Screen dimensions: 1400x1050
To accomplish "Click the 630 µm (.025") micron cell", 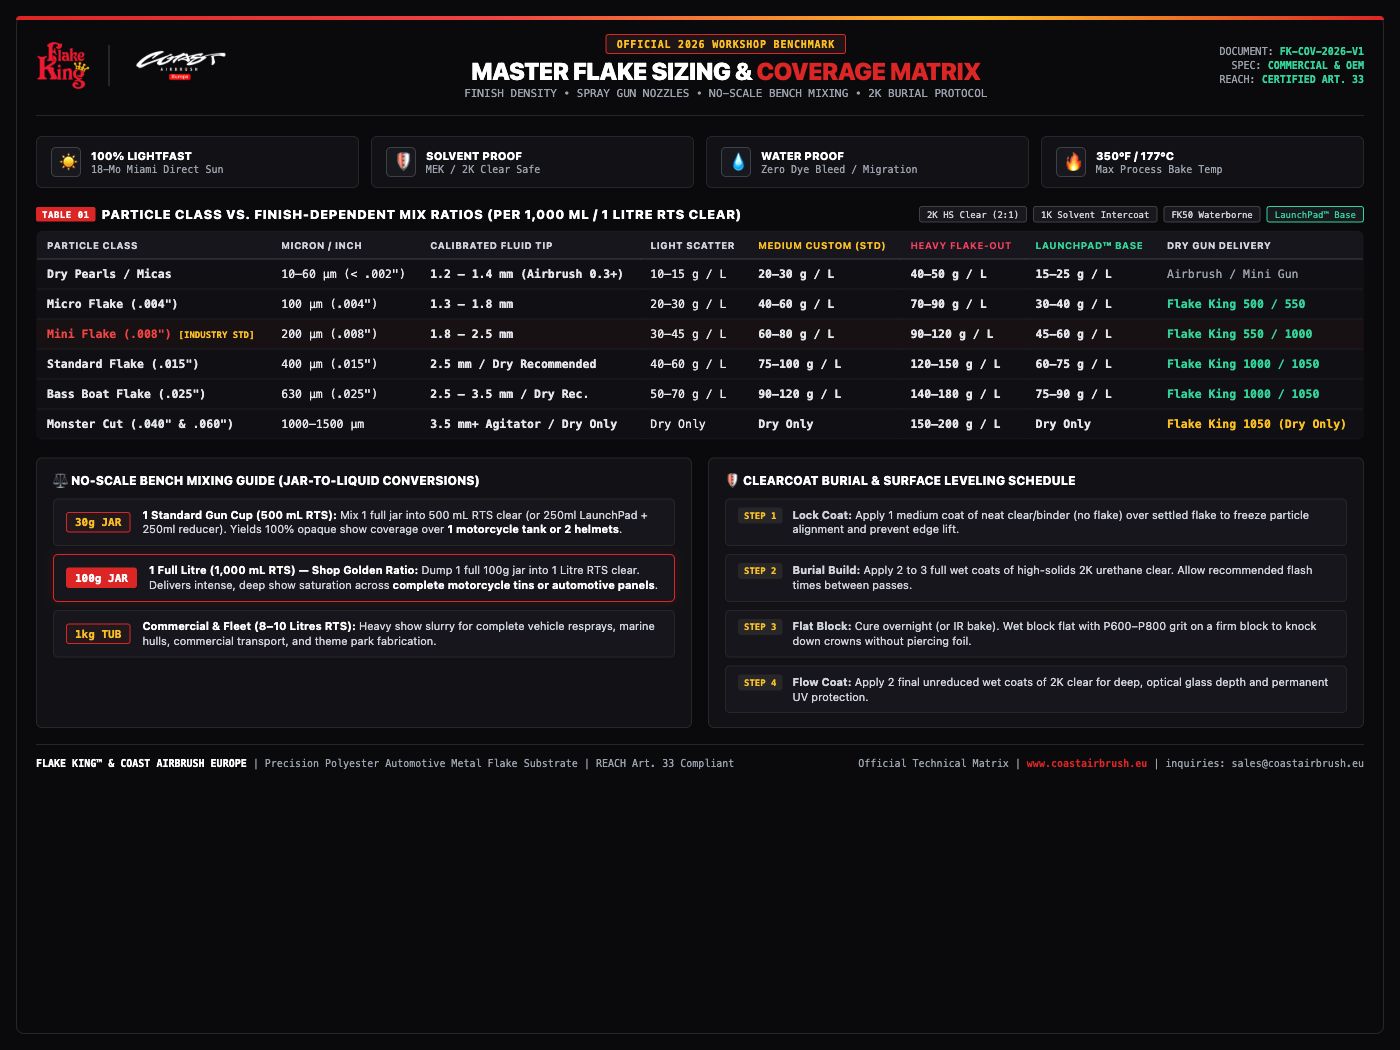I will click(x=329, y=394).
